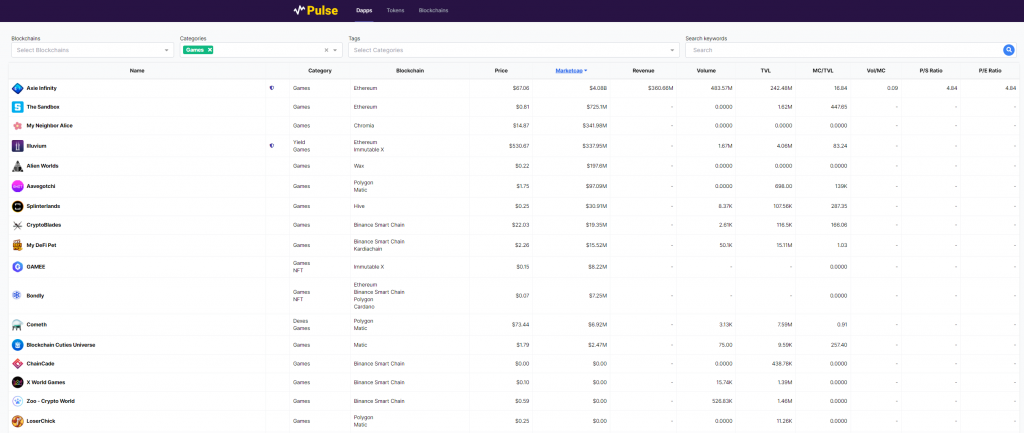Image resolution: width=1024 pixels, height=433 pixels.
Task: Click the Bondly logo icon
Action: pyautogui.click(x=18, y=295)
